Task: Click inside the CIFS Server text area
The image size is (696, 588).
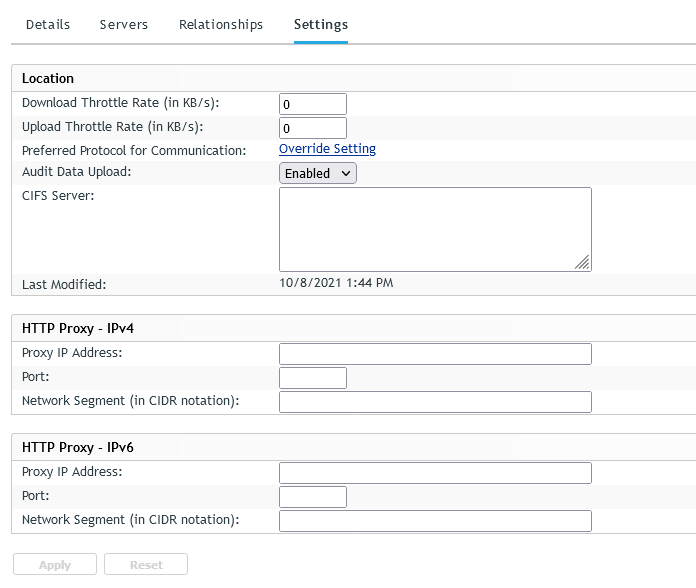Action: [x=435, y=229]
